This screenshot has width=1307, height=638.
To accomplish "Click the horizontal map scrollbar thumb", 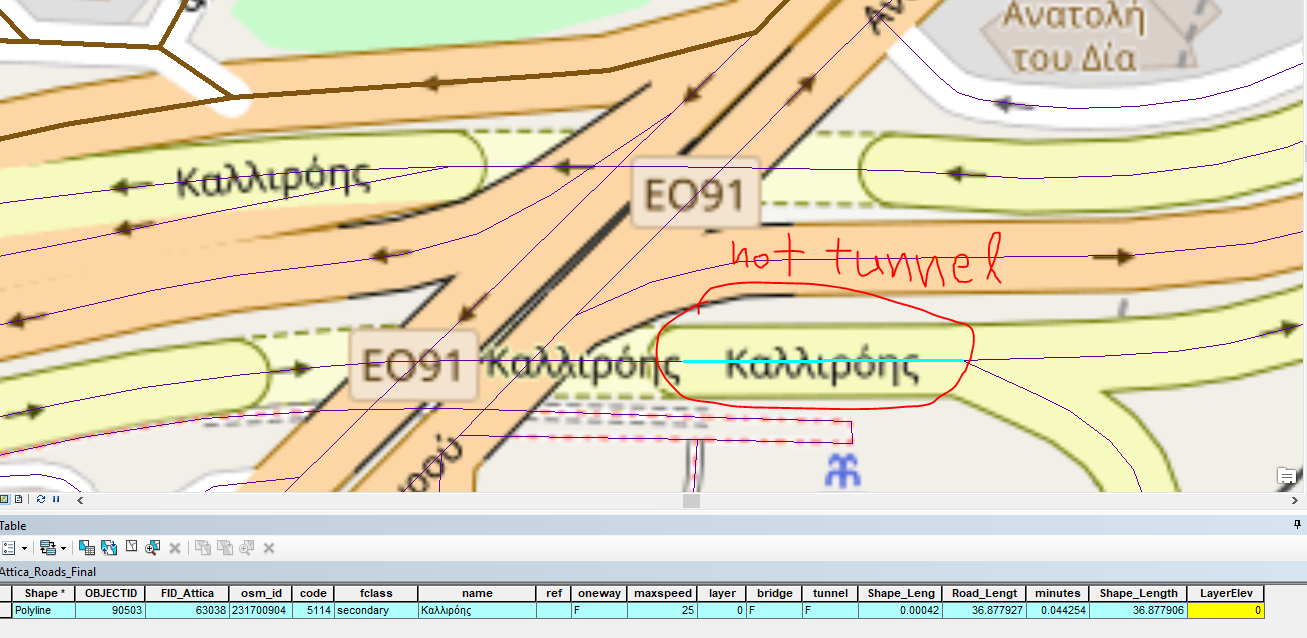I will coord(691,500).
